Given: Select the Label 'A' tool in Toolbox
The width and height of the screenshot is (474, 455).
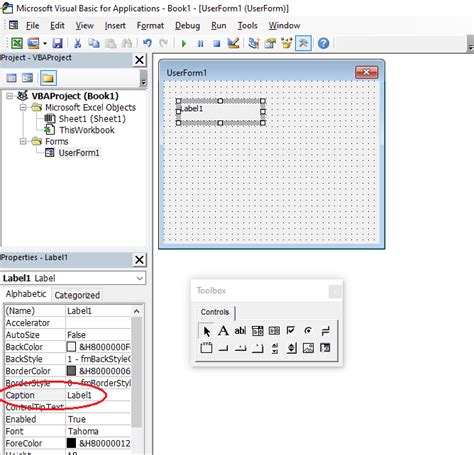Looking at the screenshot, I should tap(223, 331).
